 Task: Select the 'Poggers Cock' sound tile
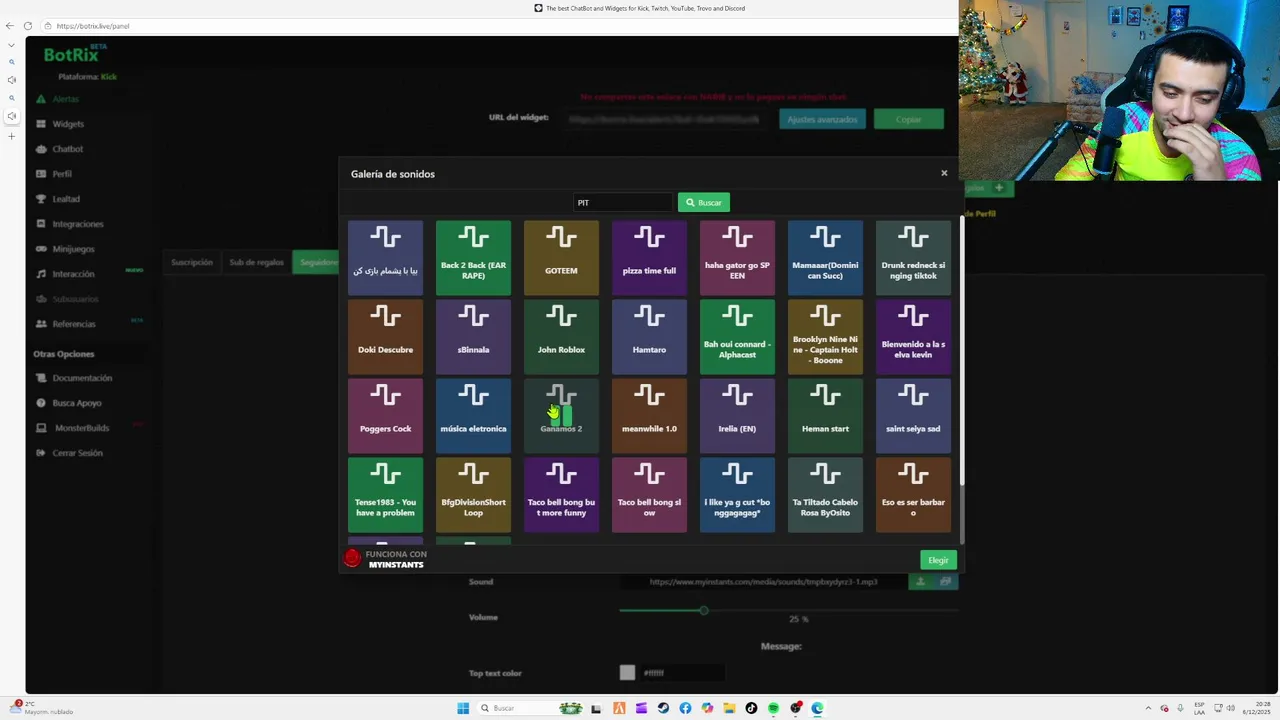[x=385, y=415]
